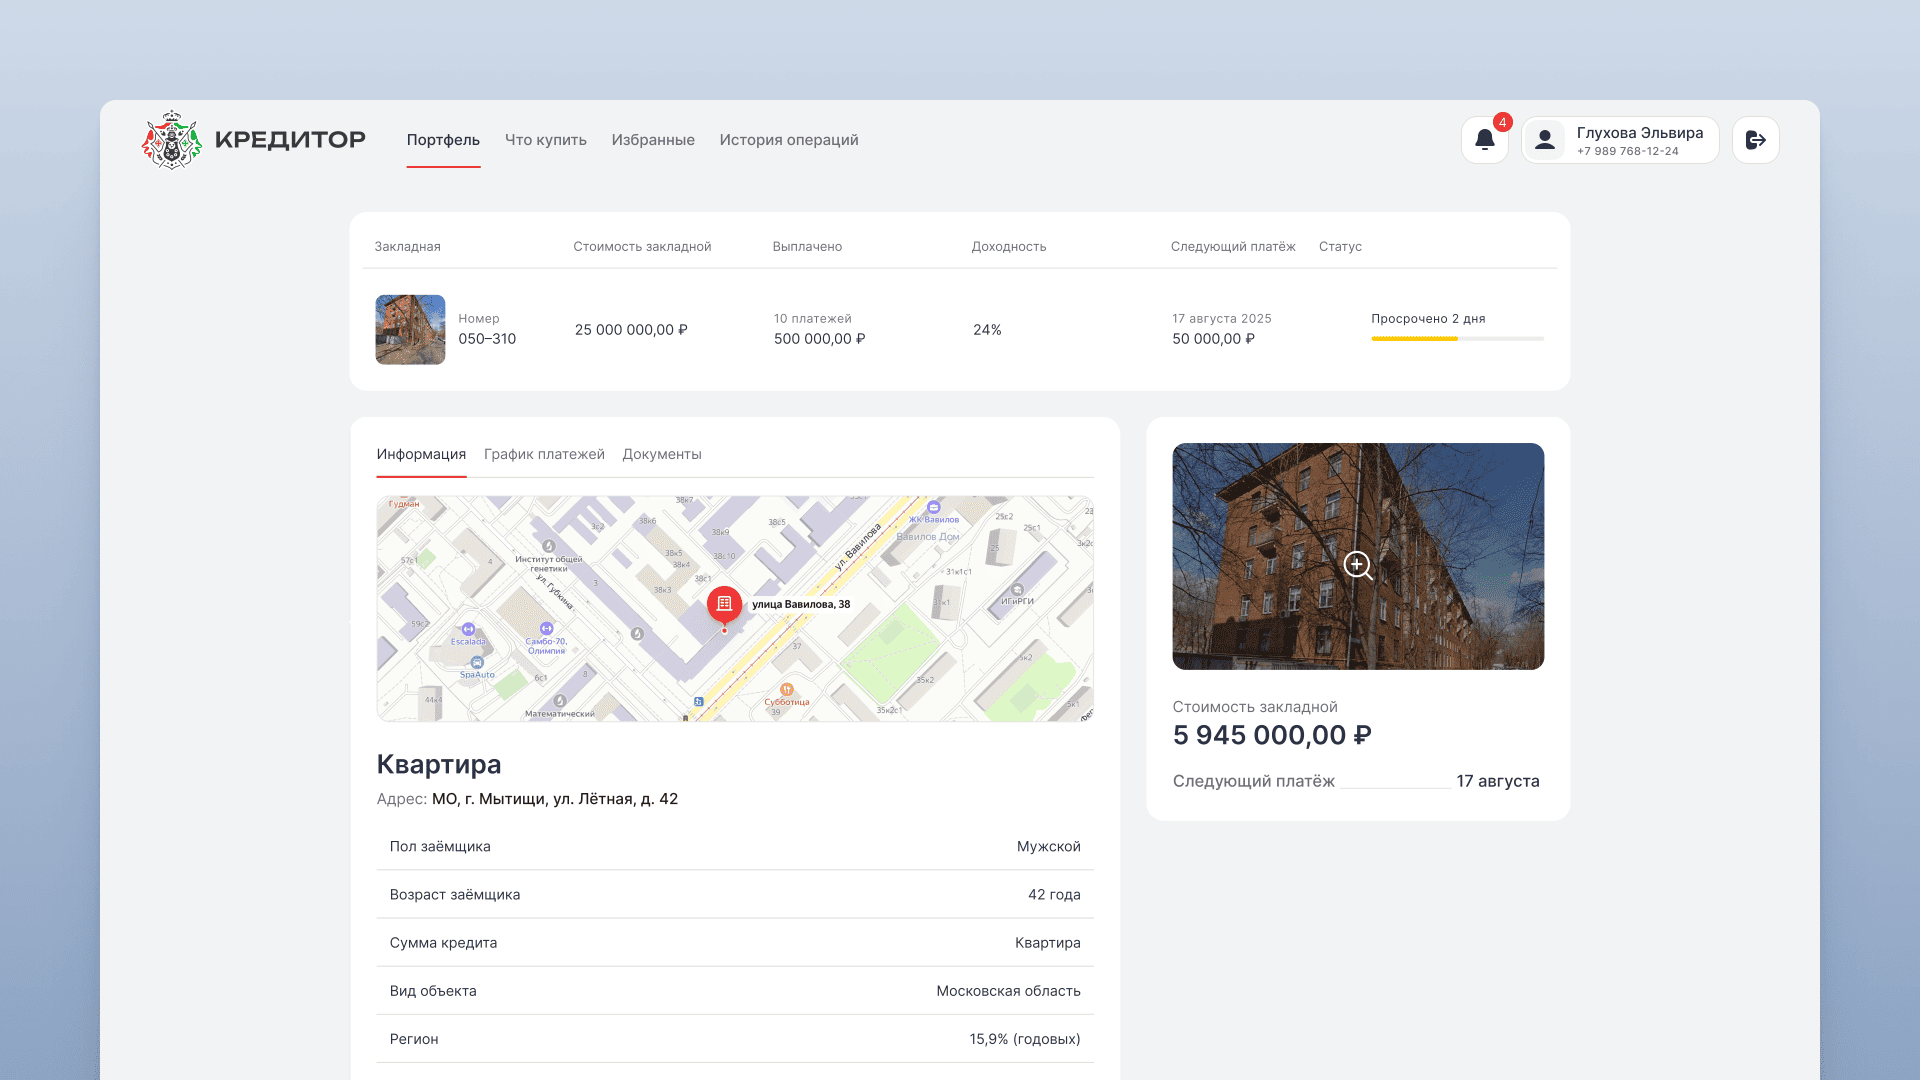Open the notifications bell icon

coord(1484,140)
